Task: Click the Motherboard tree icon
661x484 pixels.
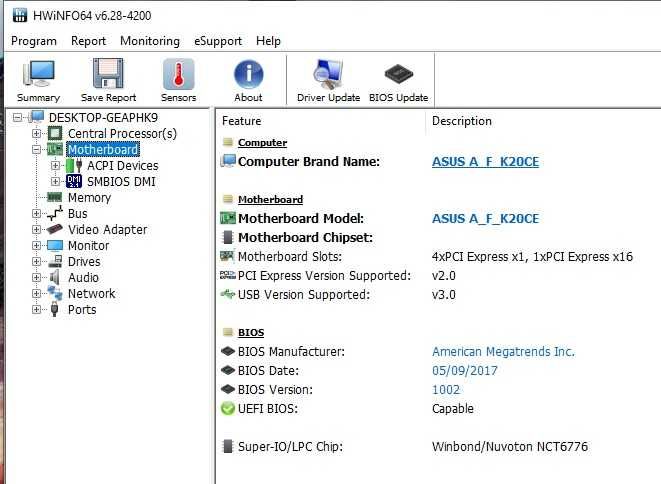Action: [55, 149]
